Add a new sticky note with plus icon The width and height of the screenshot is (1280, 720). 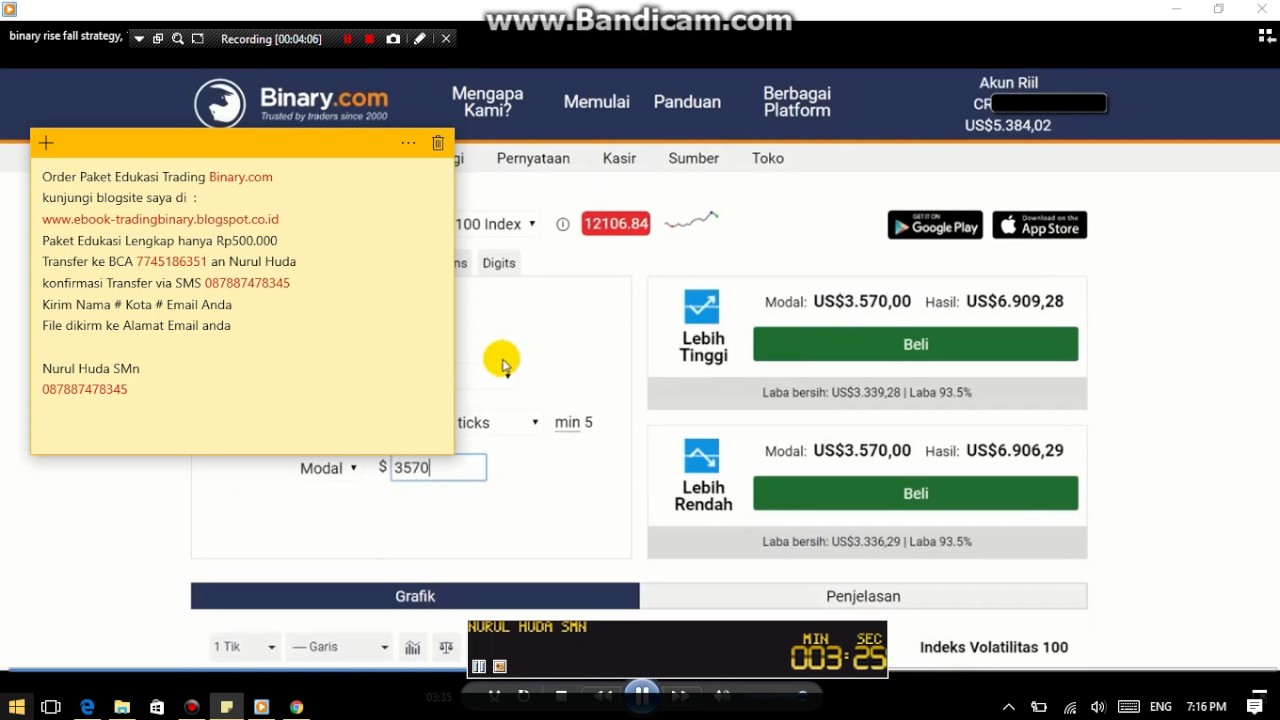(x=46, y=143)
